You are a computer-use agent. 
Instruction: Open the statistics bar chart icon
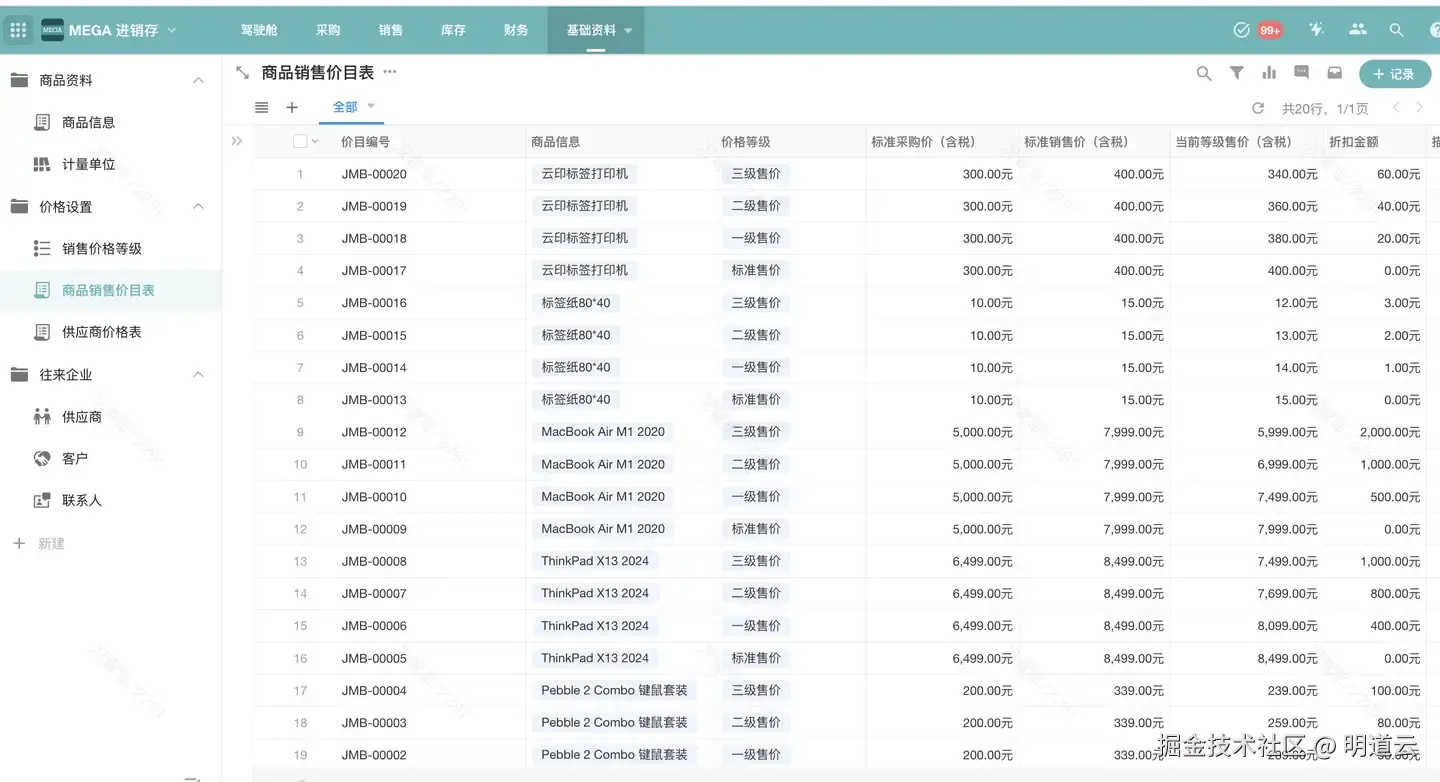(x=1269, y=73)
